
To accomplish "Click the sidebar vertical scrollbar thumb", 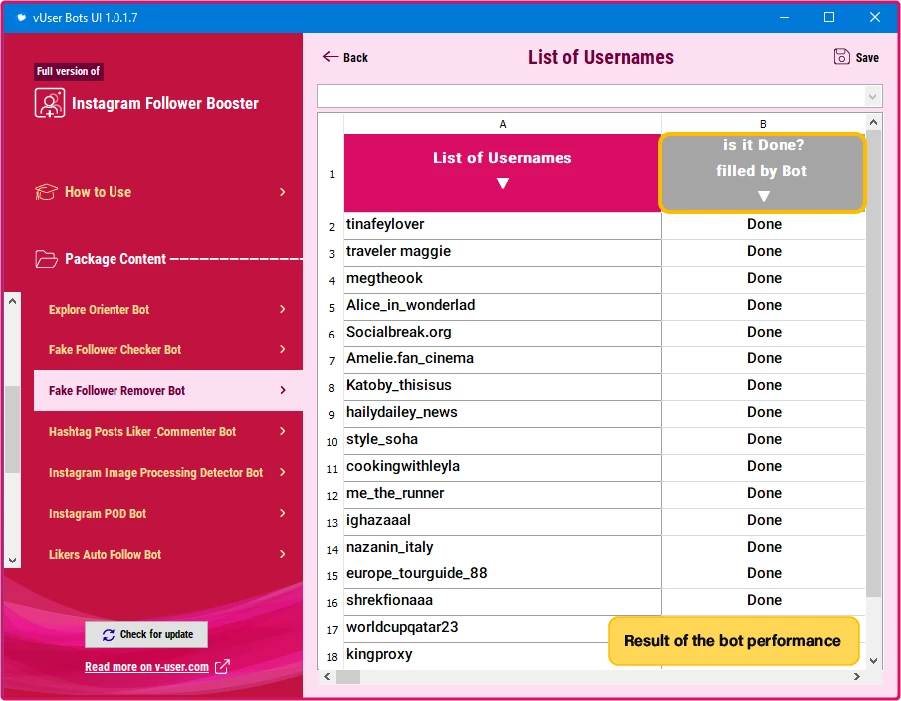I will [x=13, y=429].
